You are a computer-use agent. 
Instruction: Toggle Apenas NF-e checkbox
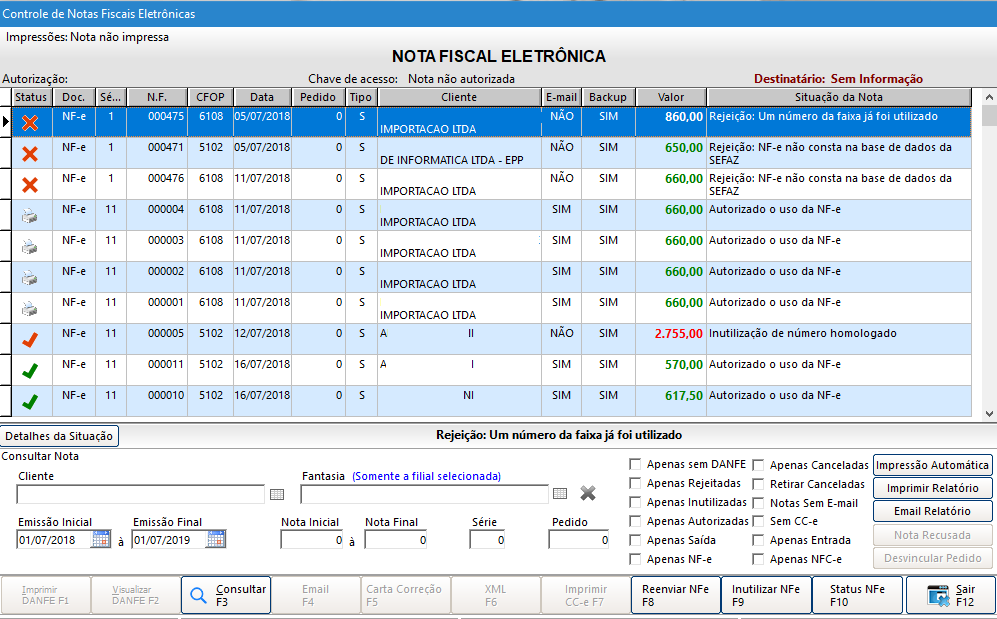[635, 559]
